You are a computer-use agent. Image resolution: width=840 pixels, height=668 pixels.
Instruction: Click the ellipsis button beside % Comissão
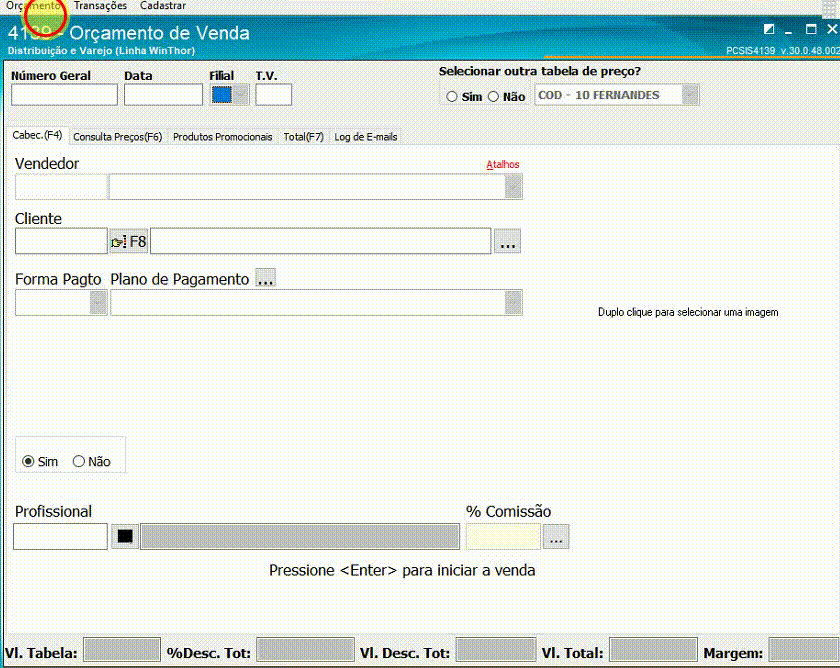[x=556, y=537]
